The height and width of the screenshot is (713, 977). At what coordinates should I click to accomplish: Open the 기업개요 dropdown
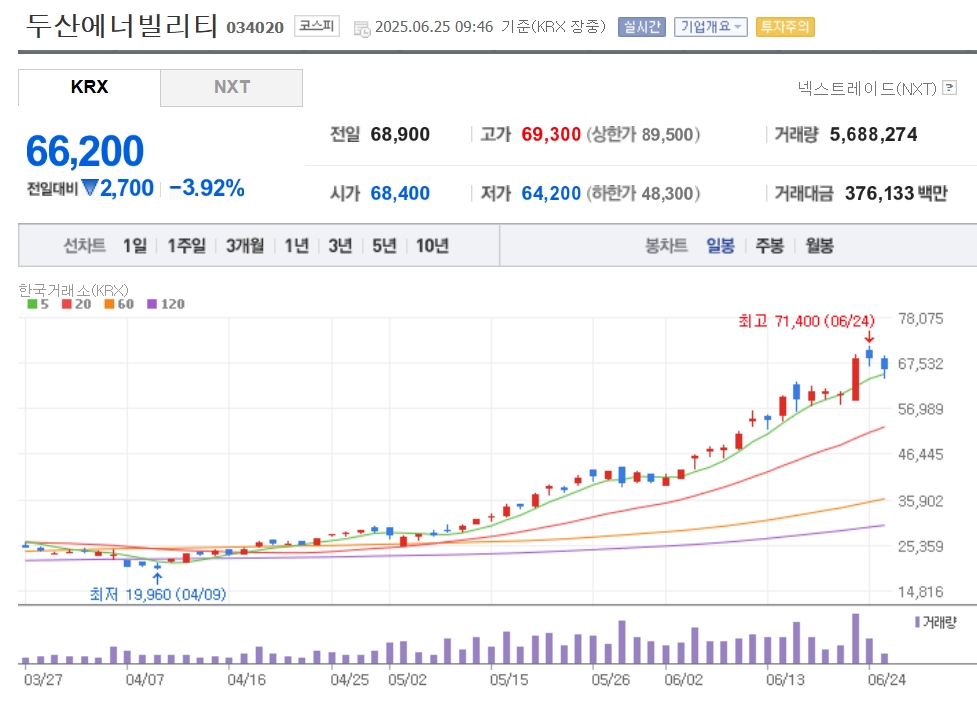click(710, 27)
